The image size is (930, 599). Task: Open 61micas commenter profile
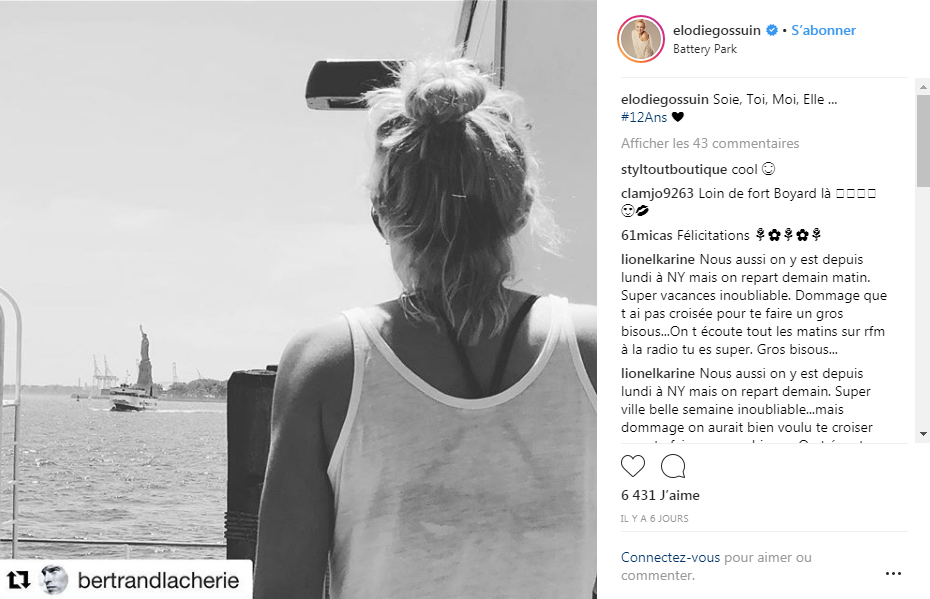[646, 235]
